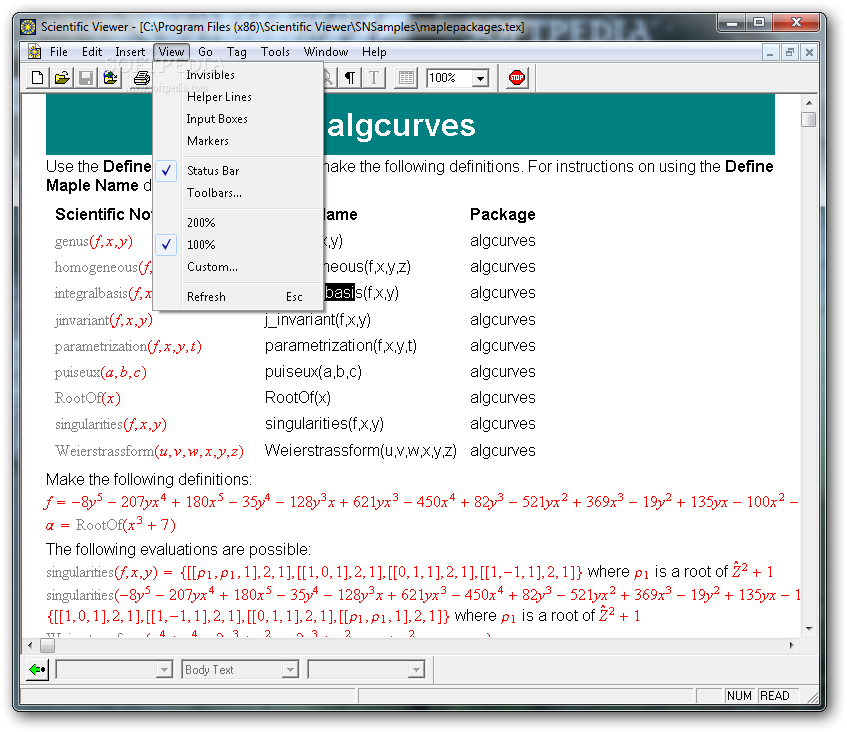The width and height of the screenshot is (847, 732).
Task: Toggle Invisibles in the View menu
Action: click(x=239, y=75)
